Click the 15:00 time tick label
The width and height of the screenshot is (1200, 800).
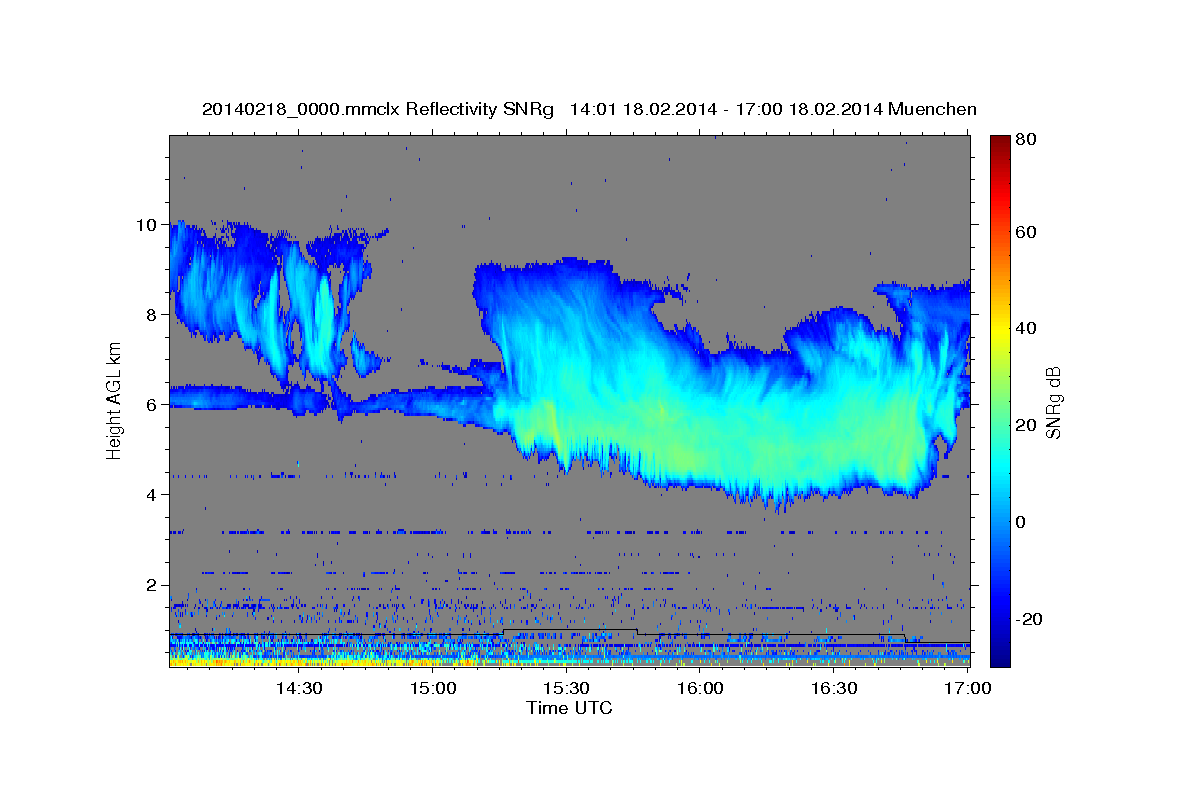pos(433,688)
